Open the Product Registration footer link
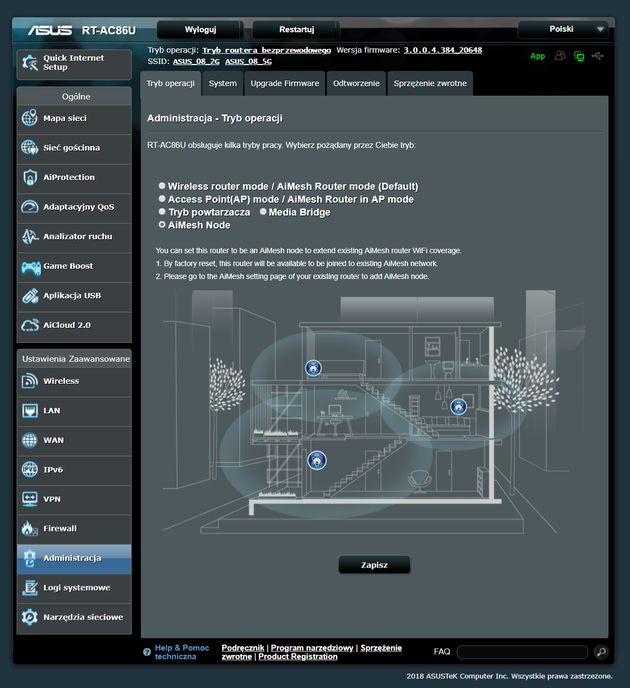630x688 pixels. [x=298, y=656]
